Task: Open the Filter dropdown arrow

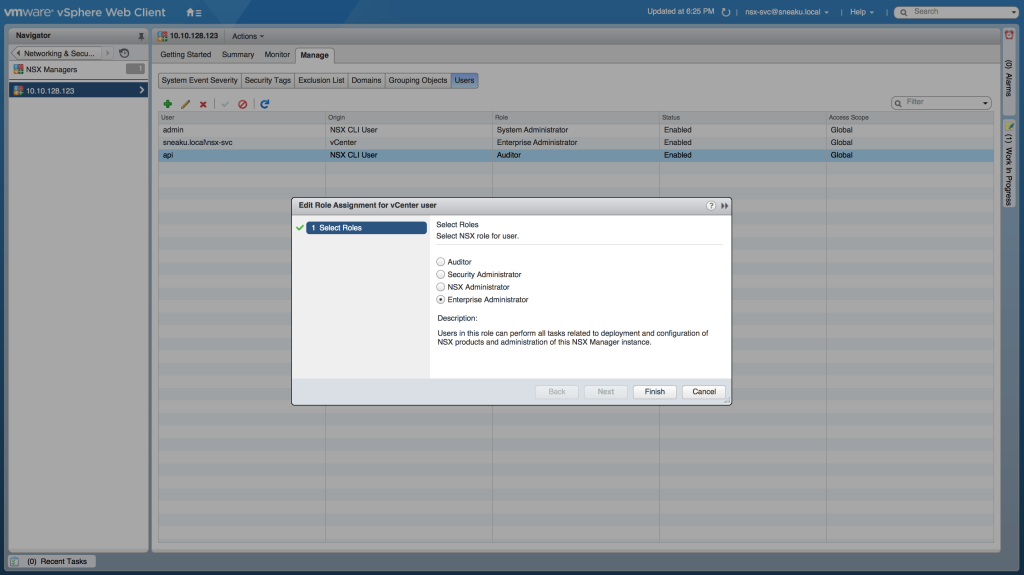Action: (985, 103)
